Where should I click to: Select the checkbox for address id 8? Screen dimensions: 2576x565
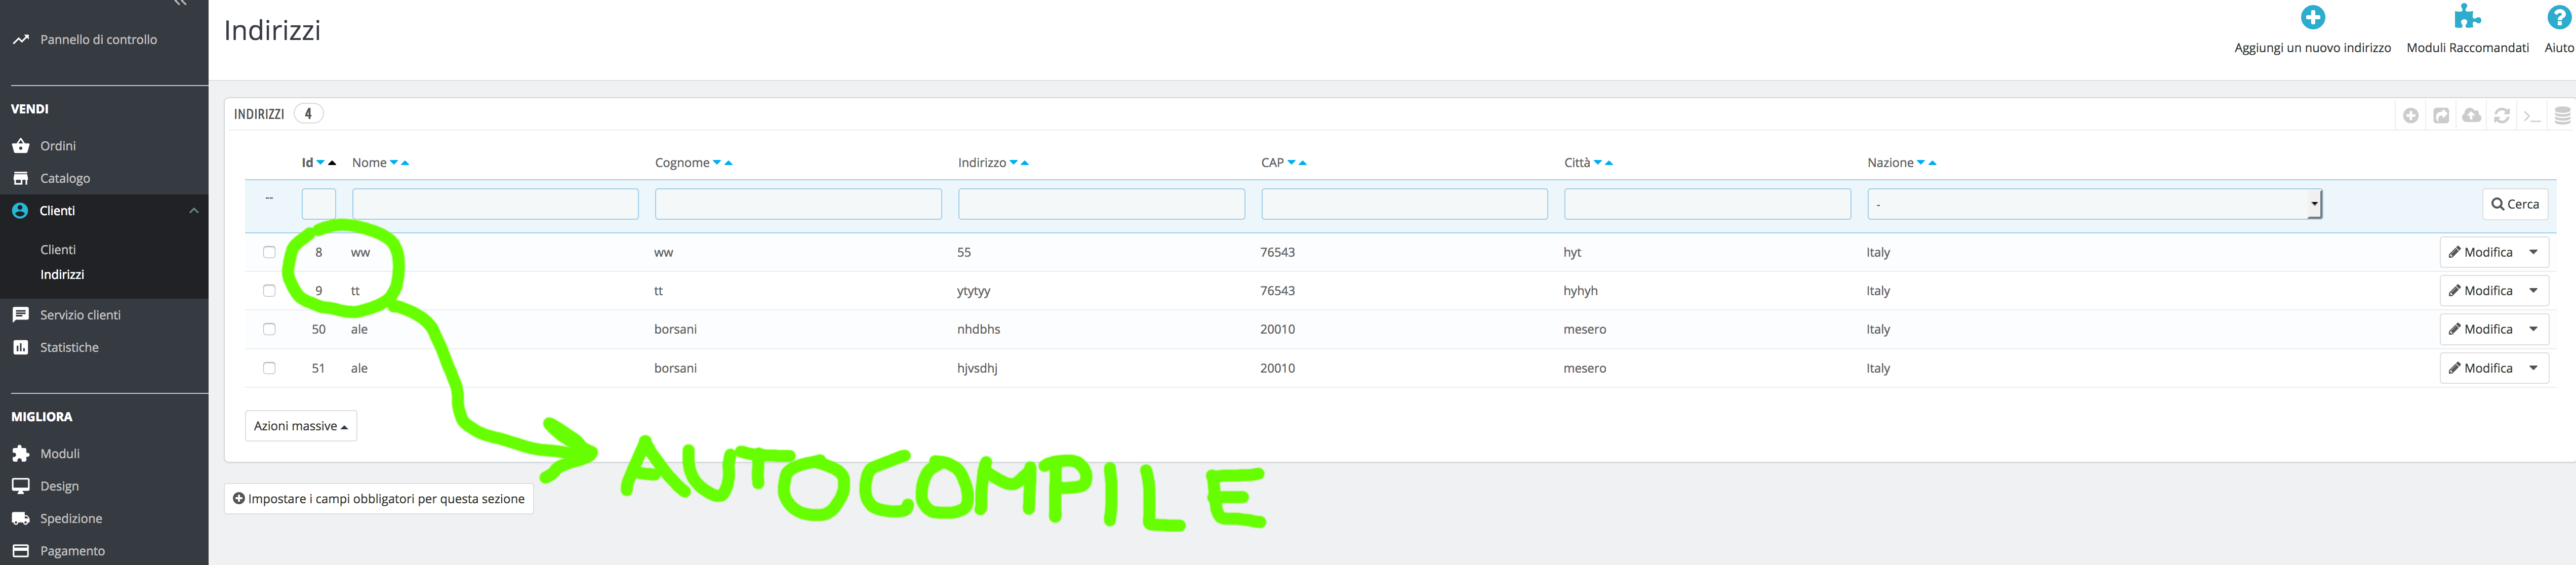pos(269,252)
